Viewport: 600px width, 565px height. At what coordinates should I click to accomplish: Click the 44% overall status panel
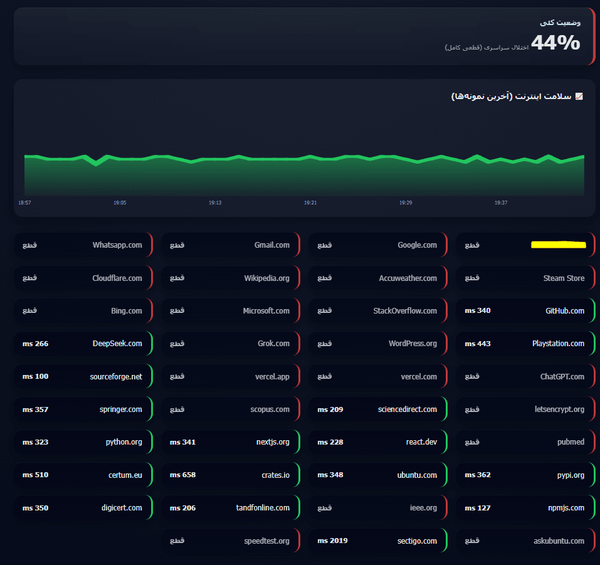click(x=305, y=36)
